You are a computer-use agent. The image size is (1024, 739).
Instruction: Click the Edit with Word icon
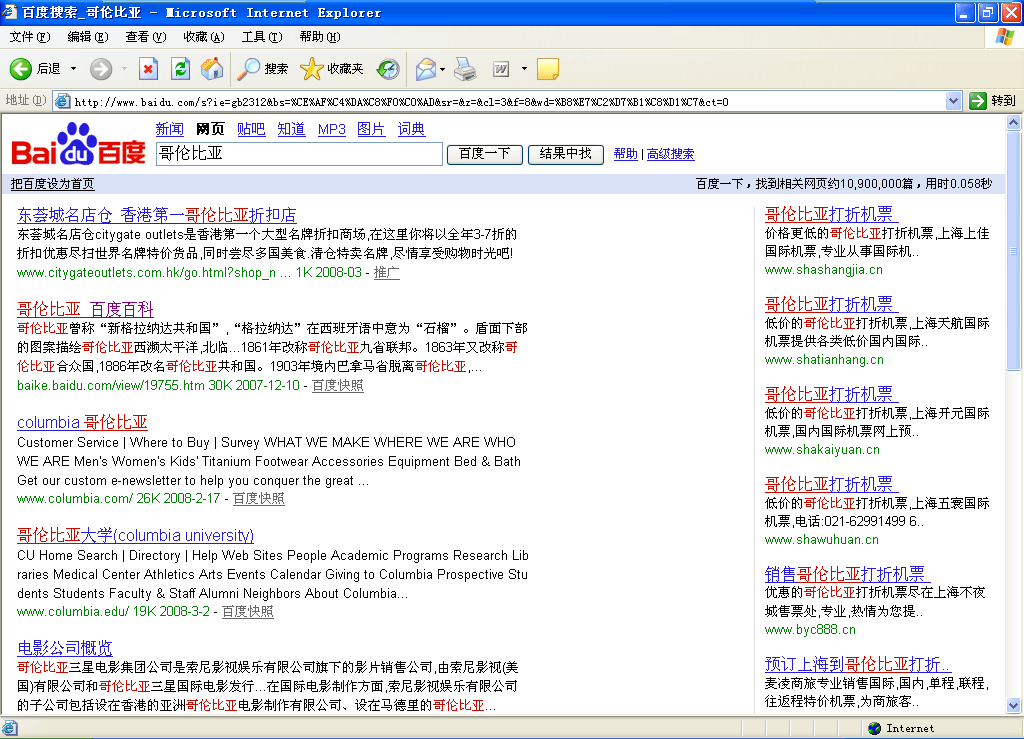point(501,69)
